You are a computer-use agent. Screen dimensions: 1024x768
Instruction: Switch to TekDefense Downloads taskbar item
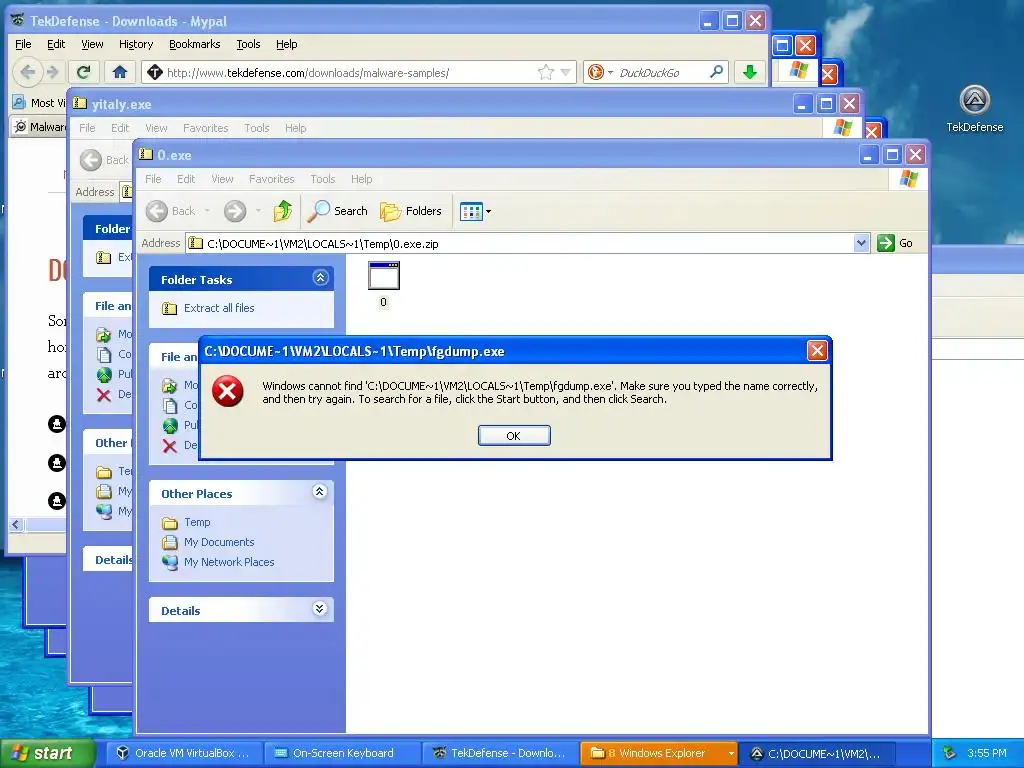pos(500,753)
